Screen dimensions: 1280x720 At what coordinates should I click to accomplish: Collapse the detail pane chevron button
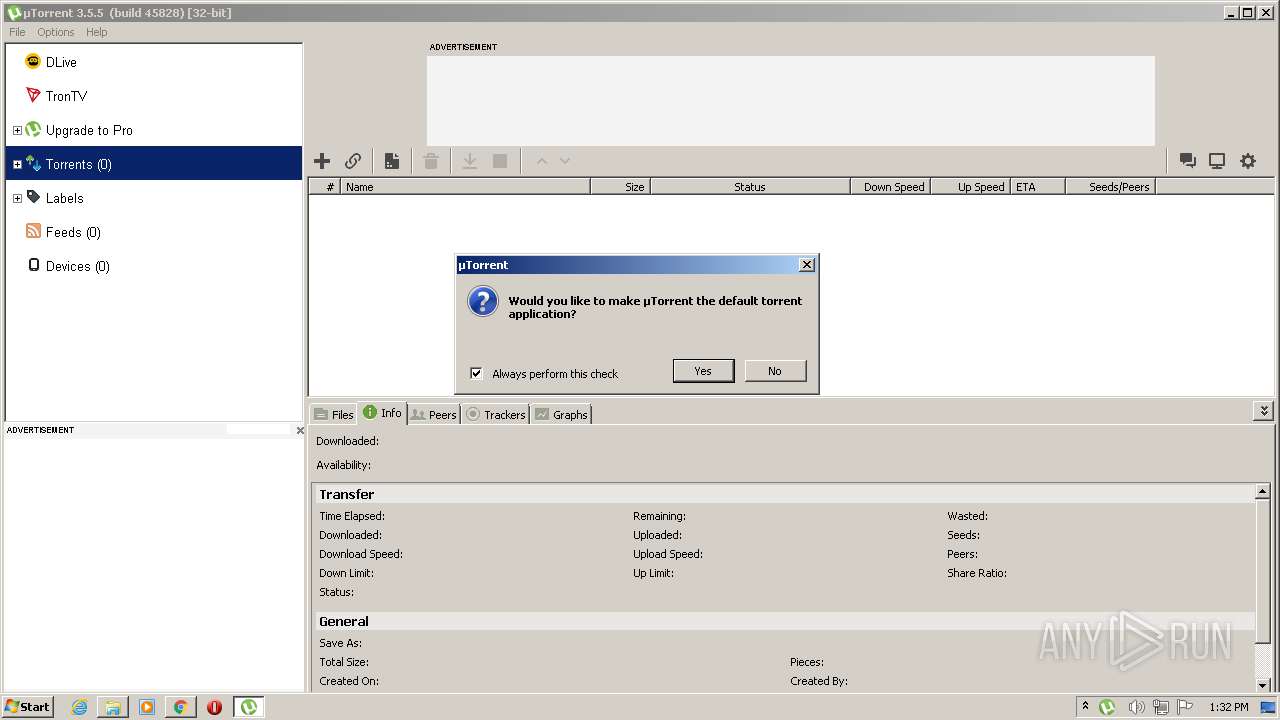click(1264, 411)
